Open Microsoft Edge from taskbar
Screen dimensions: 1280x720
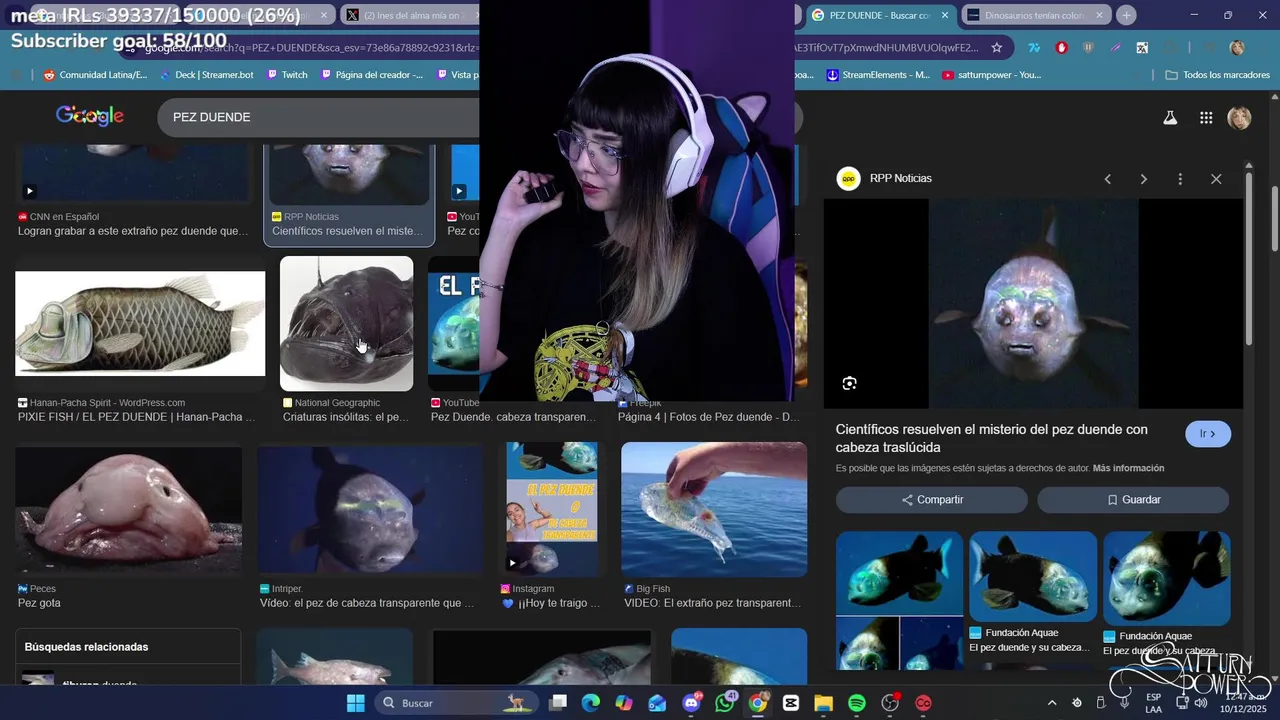(591, 703)
